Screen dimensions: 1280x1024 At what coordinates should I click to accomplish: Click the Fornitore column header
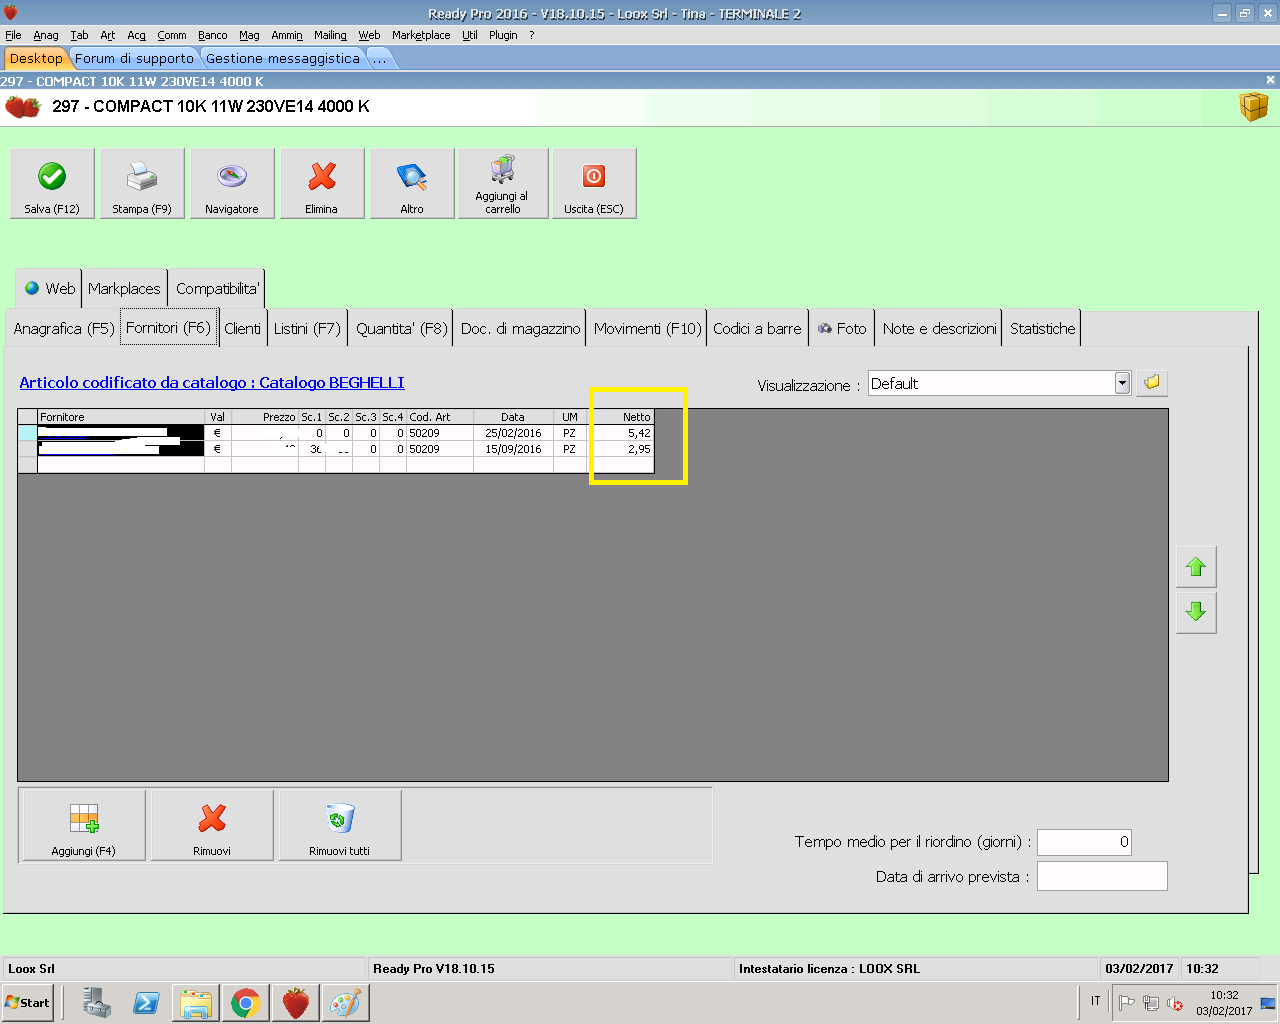[x=121, y=417]
